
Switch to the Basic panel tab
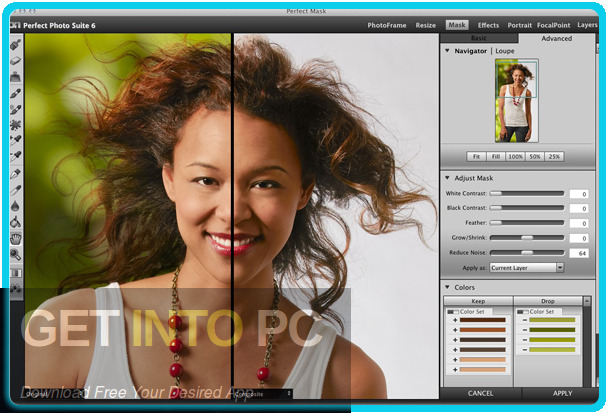click(479, 38)
